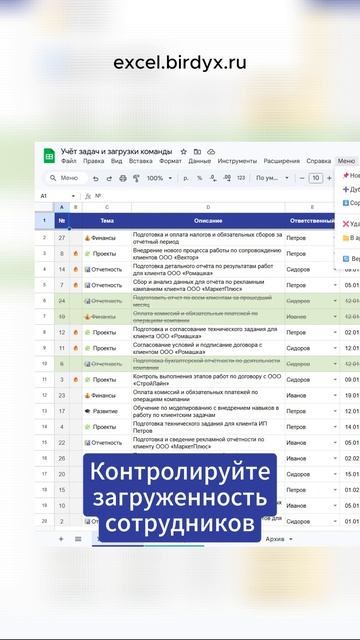360x640 pixels.
Task: Click the formula bar containing №
Action: (220, 196)
